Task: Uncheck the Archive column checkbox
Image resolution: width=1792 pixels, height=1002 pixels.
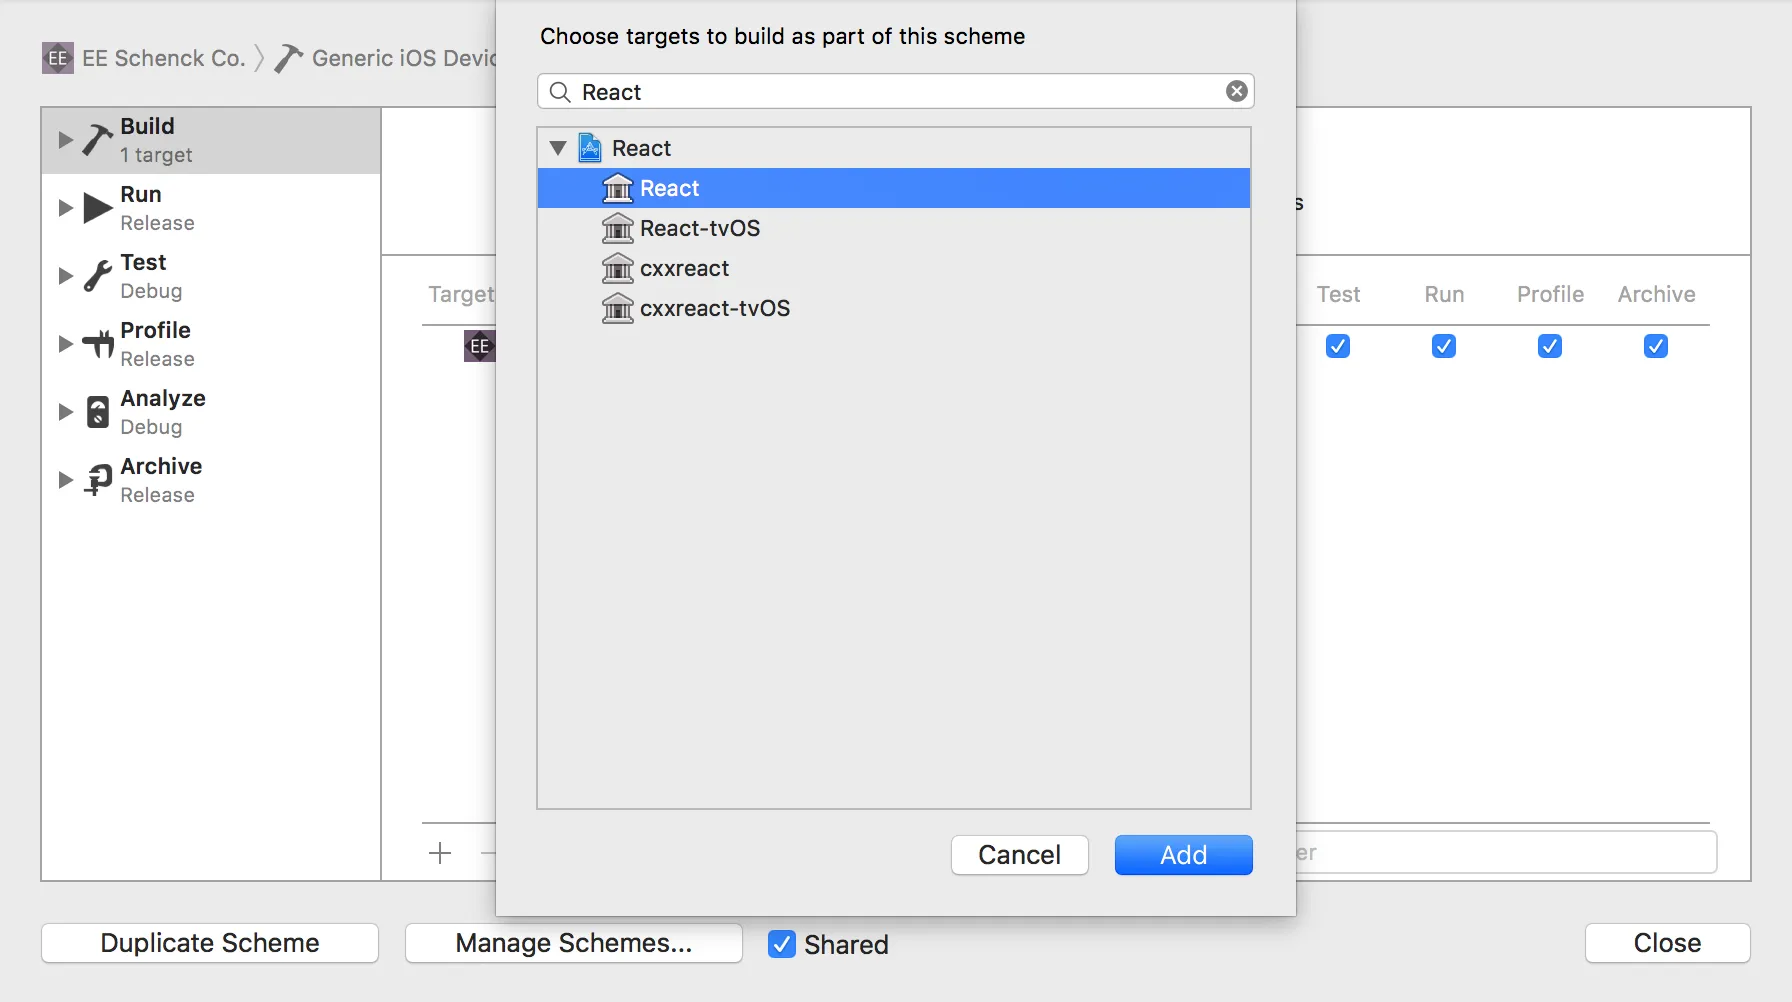Action: (1656, 346)
